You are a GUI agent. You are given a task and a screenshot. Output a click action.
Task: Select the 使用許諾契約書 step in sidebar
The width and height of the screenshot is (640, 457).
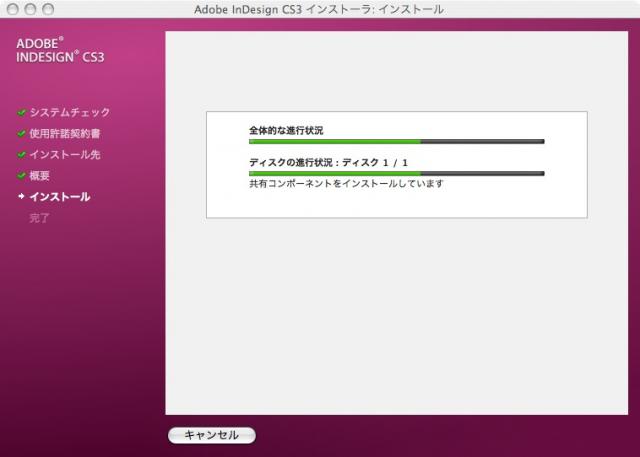click(x=65, y=133)
